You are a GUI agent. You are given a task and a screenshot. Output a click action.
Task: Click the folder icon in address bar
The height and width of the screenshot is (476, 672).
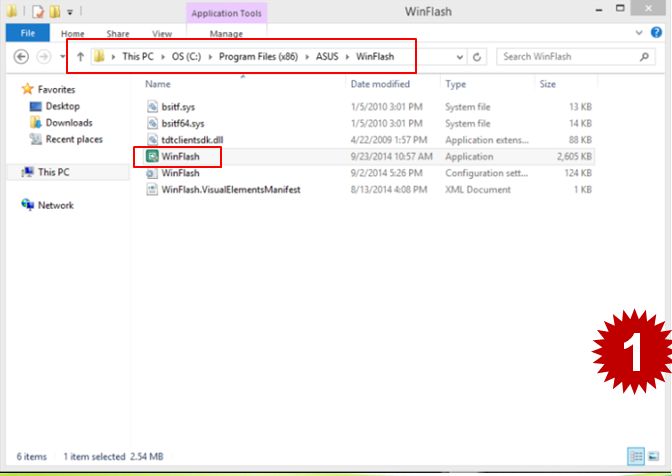(99, 56)
